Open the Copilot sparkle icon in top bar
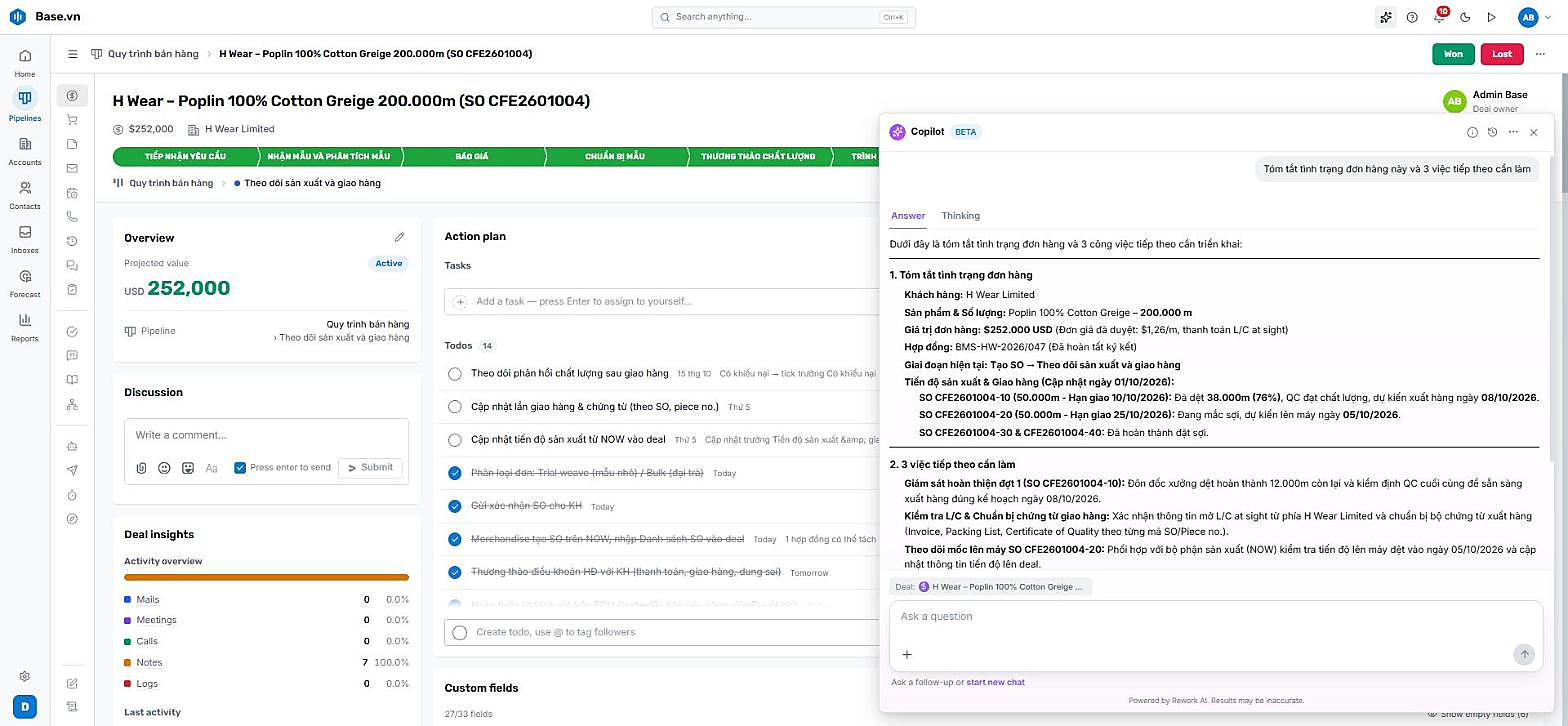The width and height of the screenshot is (1568, 726). pos(1385,17)
